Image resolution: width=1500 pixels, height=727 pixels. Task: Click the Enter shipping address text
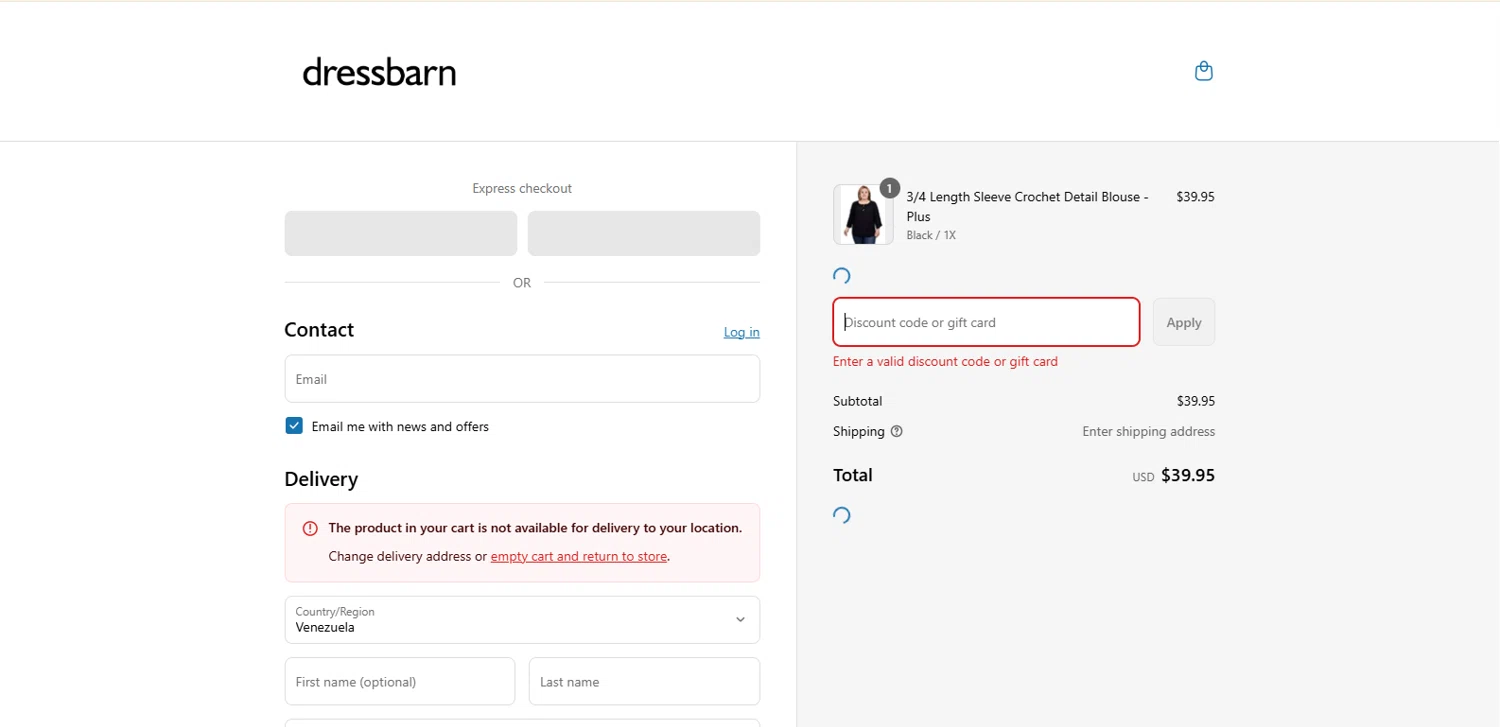pyautogui.click(x=1148, y=432)
